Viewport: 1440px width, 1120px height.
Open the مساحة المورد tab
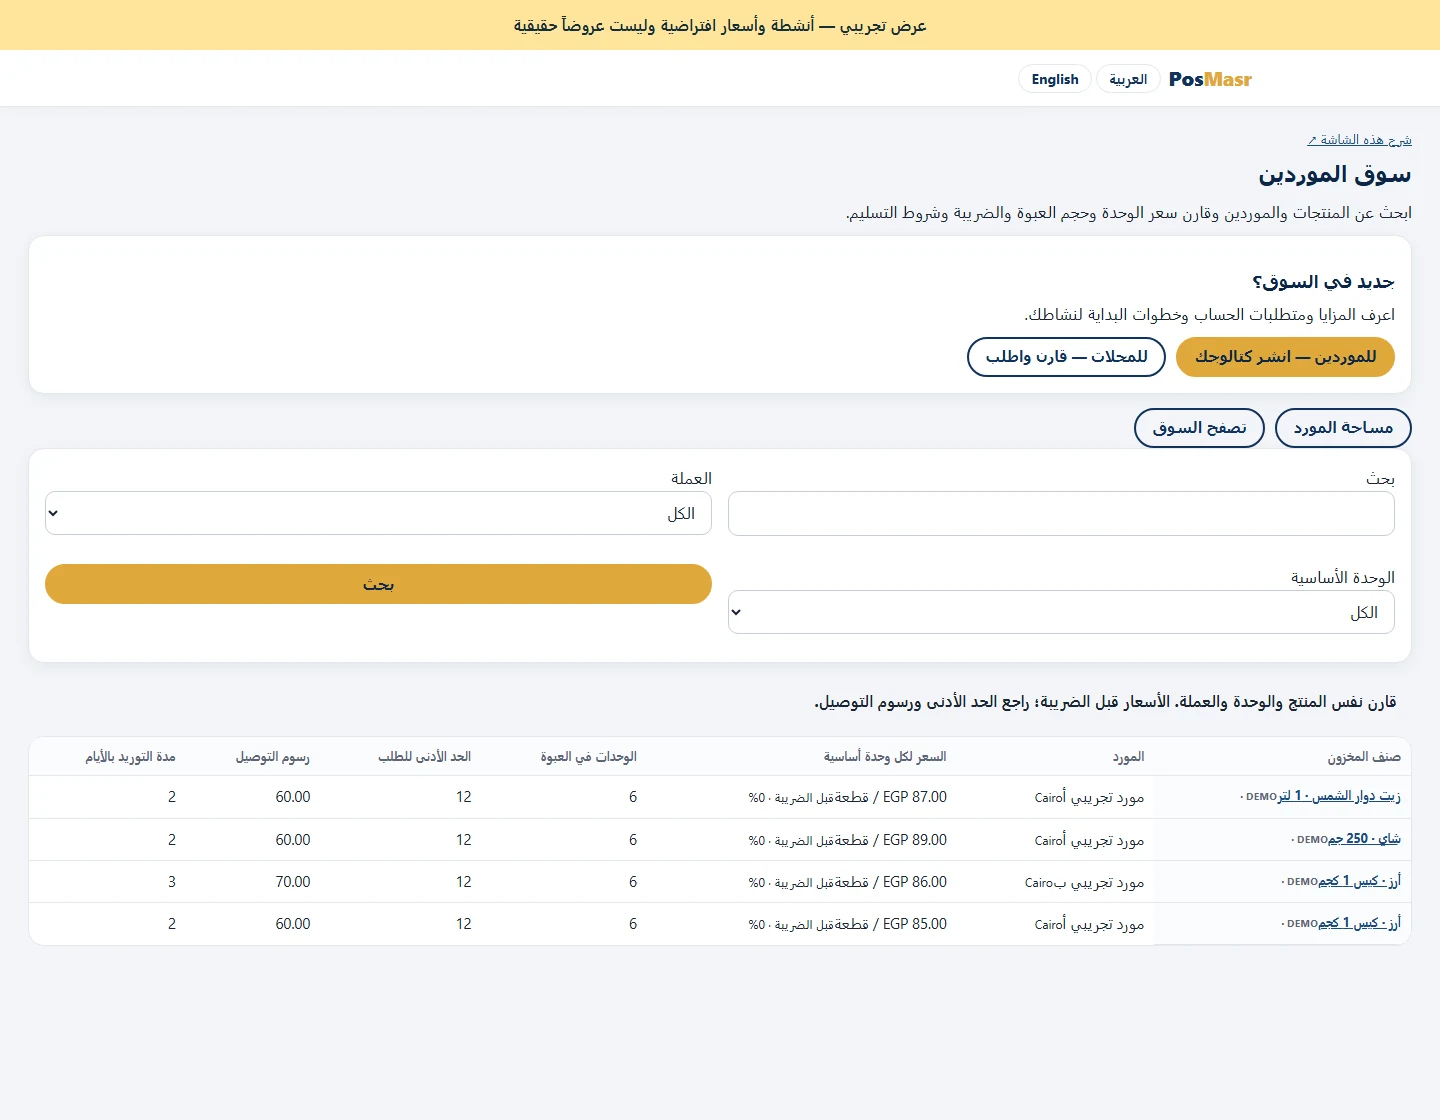(1343, 428)
